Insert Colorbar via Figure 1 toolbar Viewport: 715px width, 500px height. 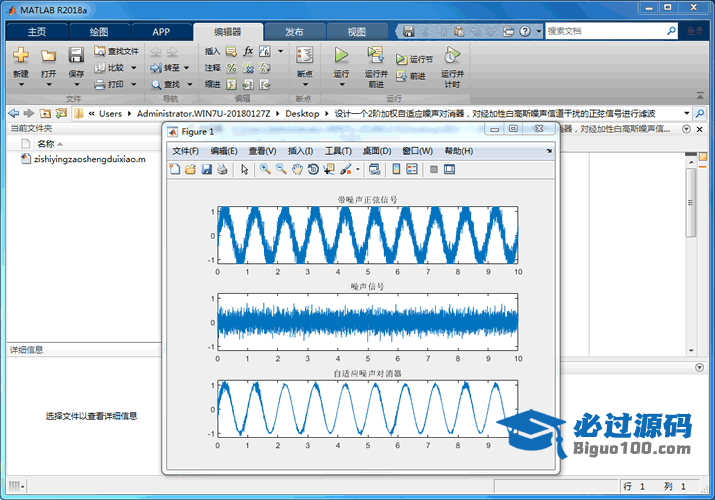coord(396,170)
